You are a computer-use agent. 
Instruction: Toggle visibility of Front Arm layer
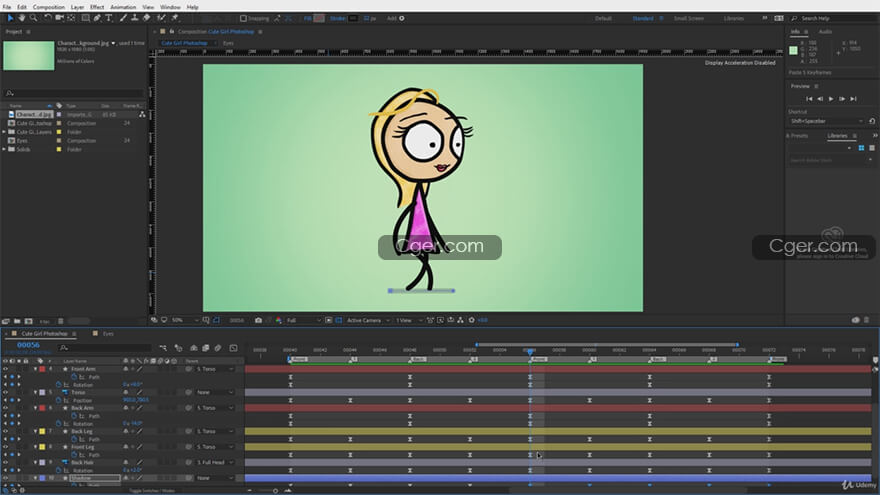tap(6, 369)
